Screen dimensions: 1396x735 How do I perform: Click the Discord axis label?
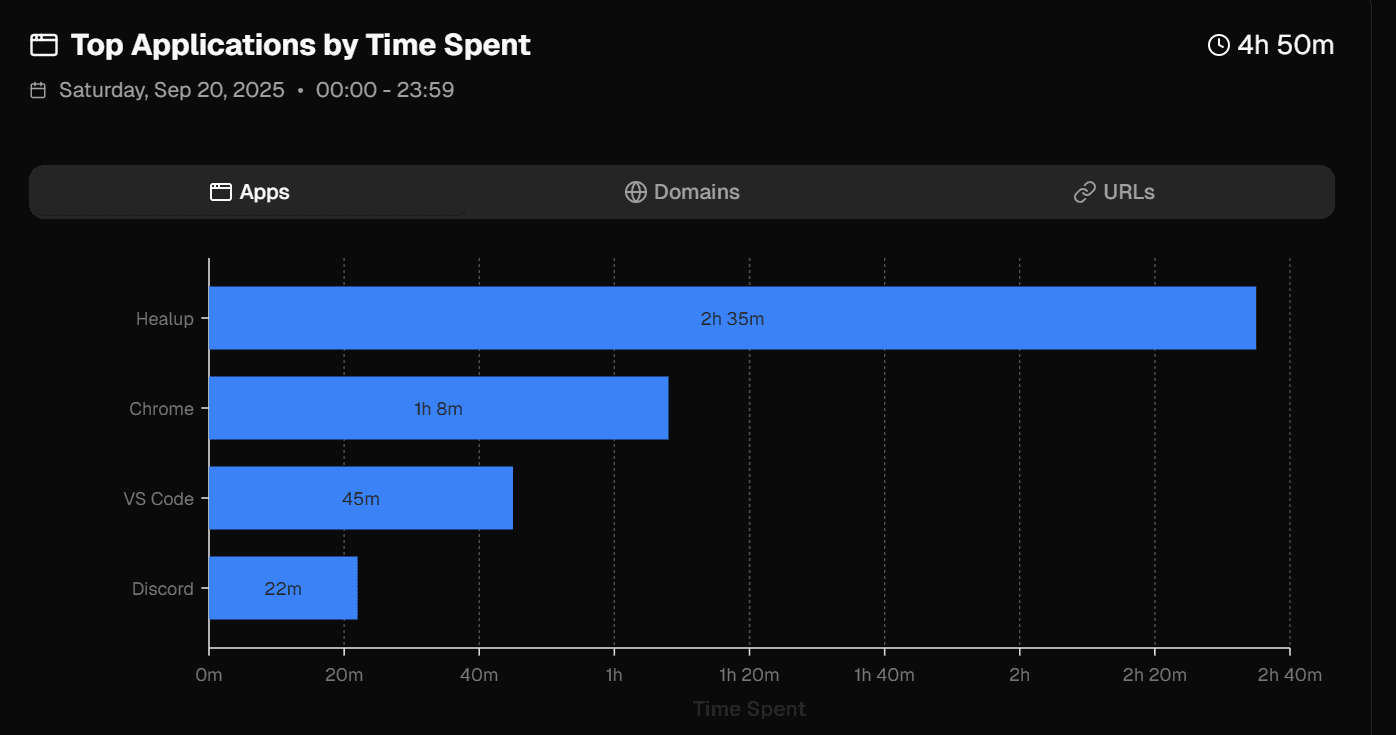163,589
